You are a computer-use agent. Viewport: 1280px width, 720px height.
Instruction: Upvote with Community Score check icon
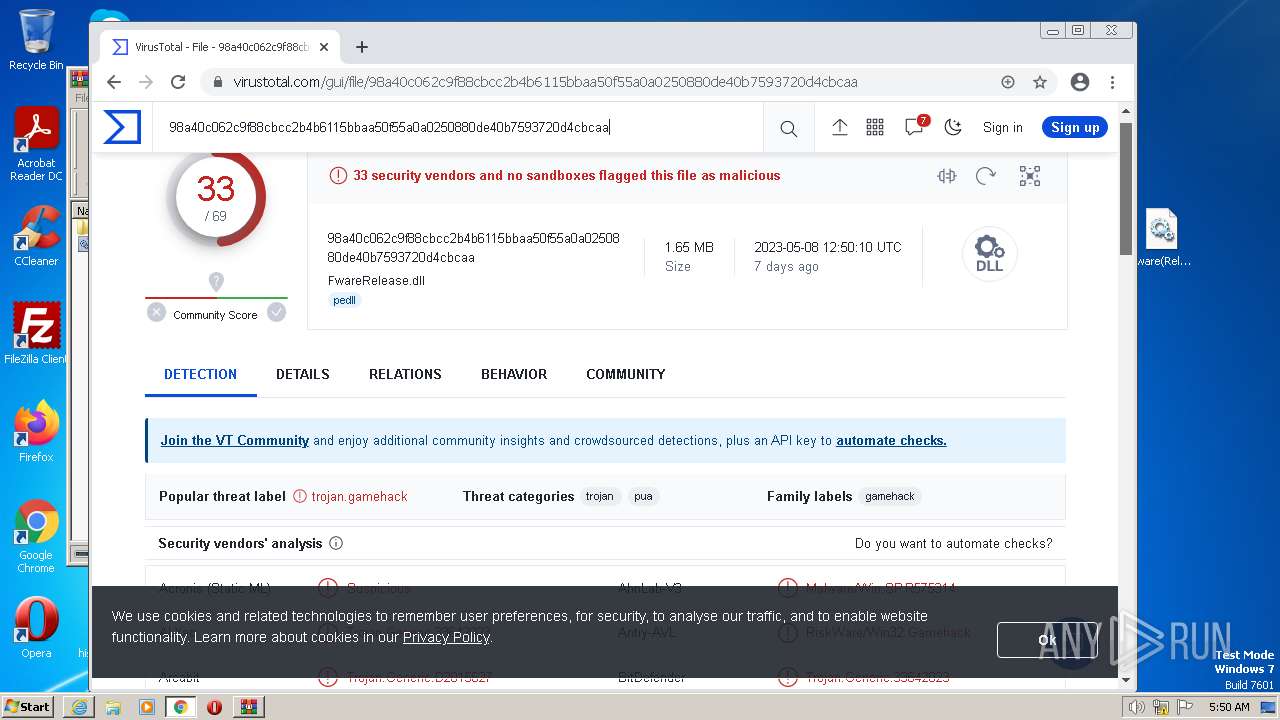(277, 312)
